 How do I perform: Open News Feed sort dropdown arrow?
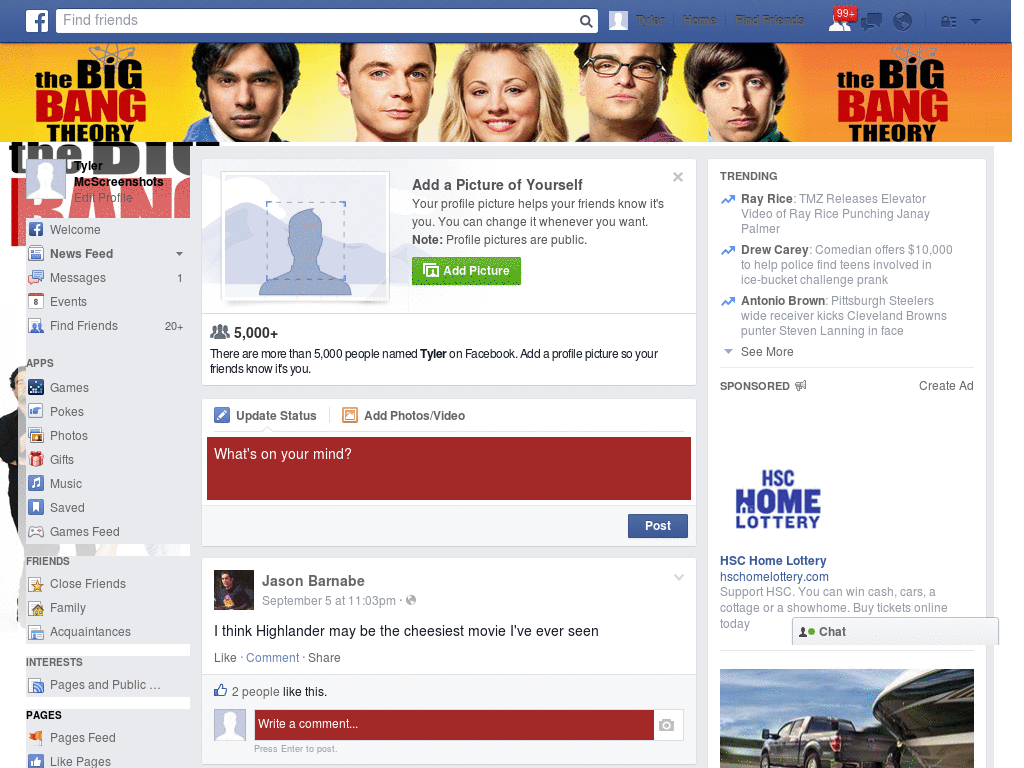pos(179,254)
